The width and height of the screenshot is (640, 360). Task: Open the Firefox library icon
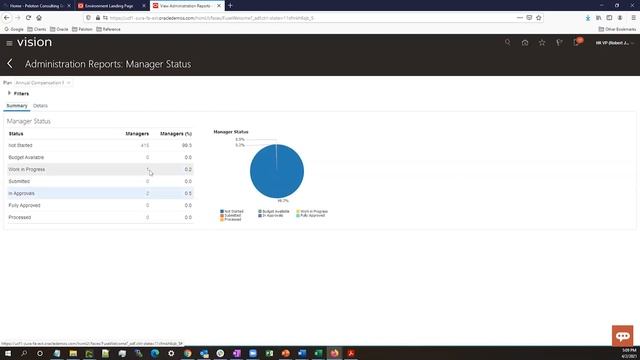[x=598, y=18]
